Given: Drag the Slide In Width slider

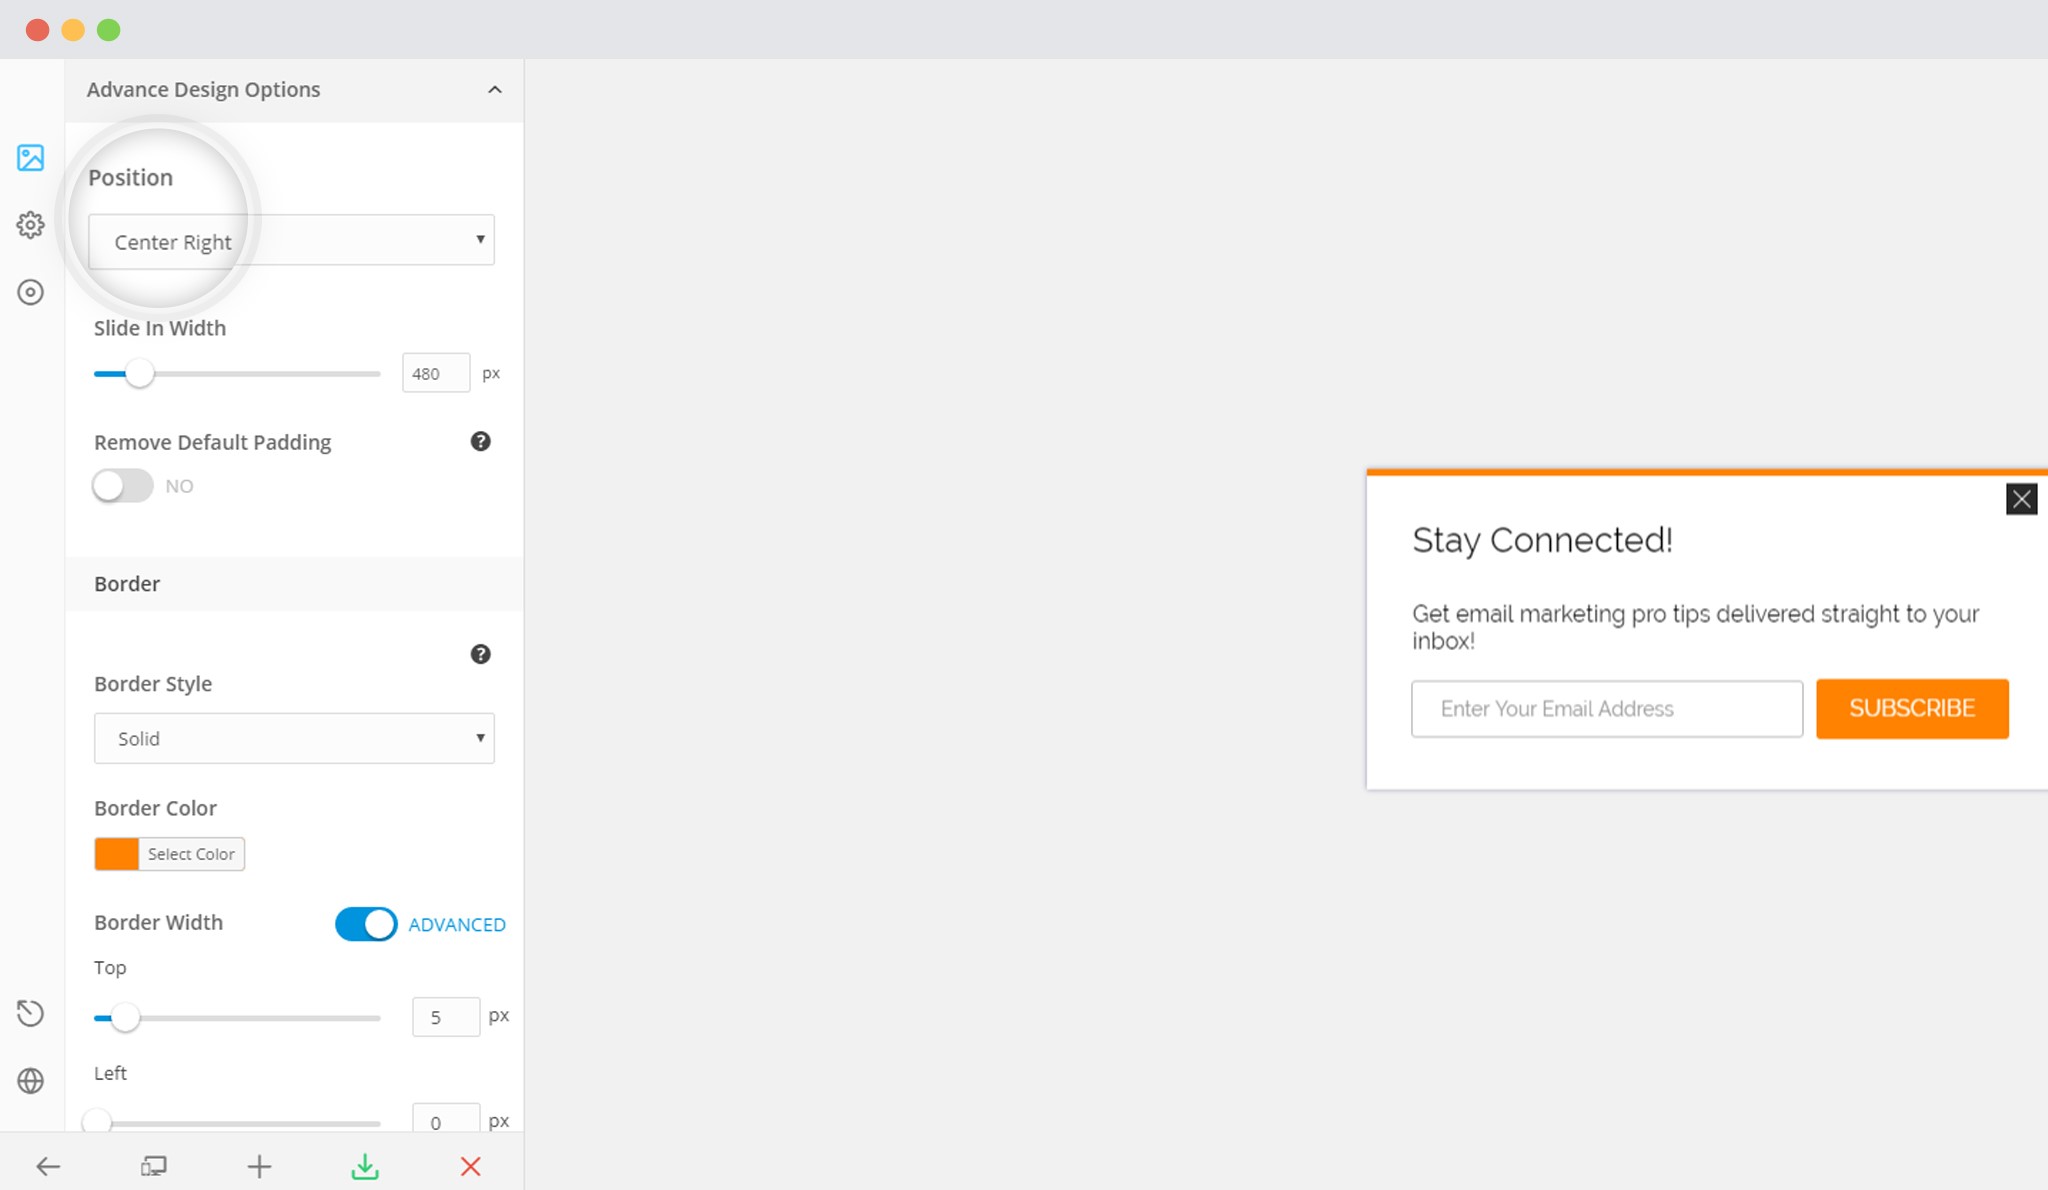Looking at the screenshot, I should click(x=139, y=373).
